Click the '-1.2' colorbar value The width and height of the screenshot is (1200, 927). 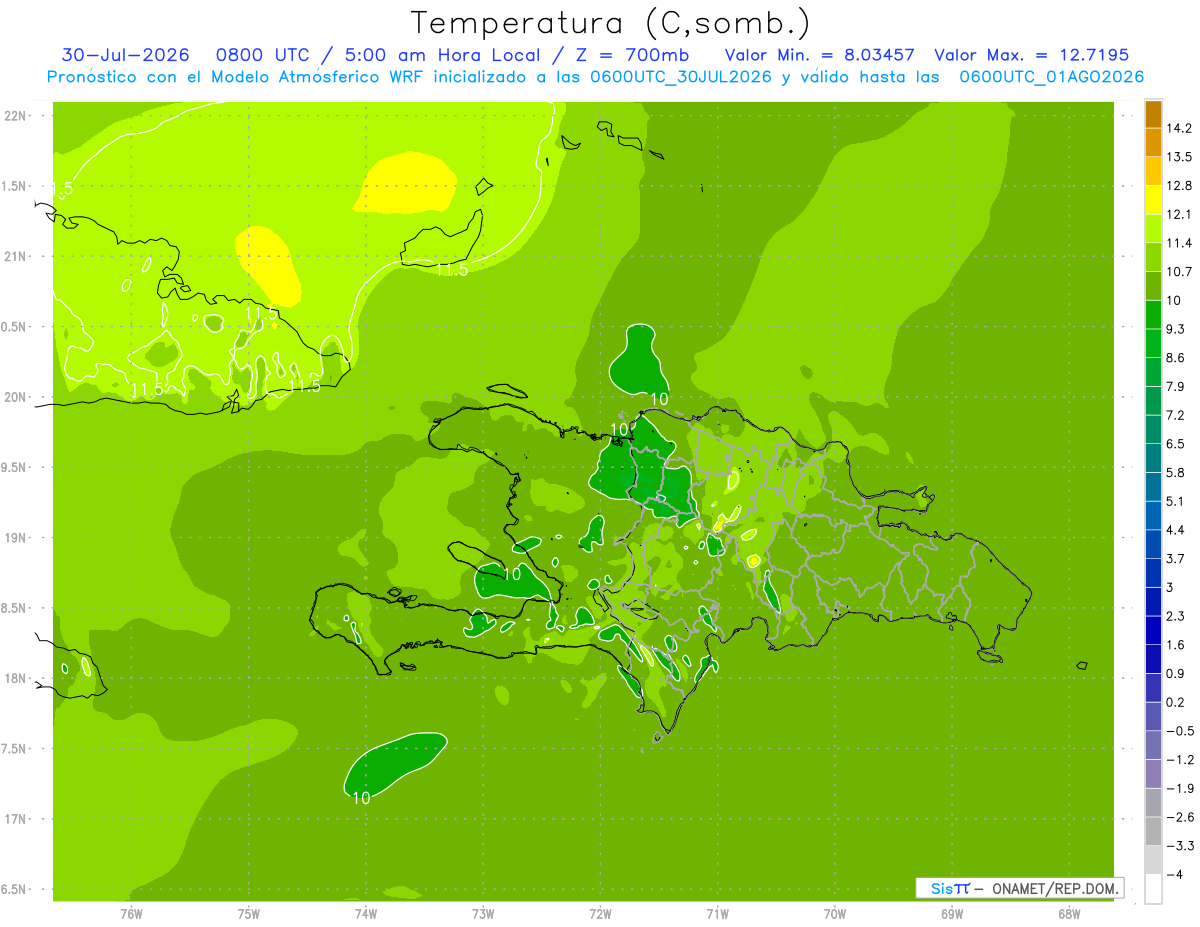click(1179, 759)
